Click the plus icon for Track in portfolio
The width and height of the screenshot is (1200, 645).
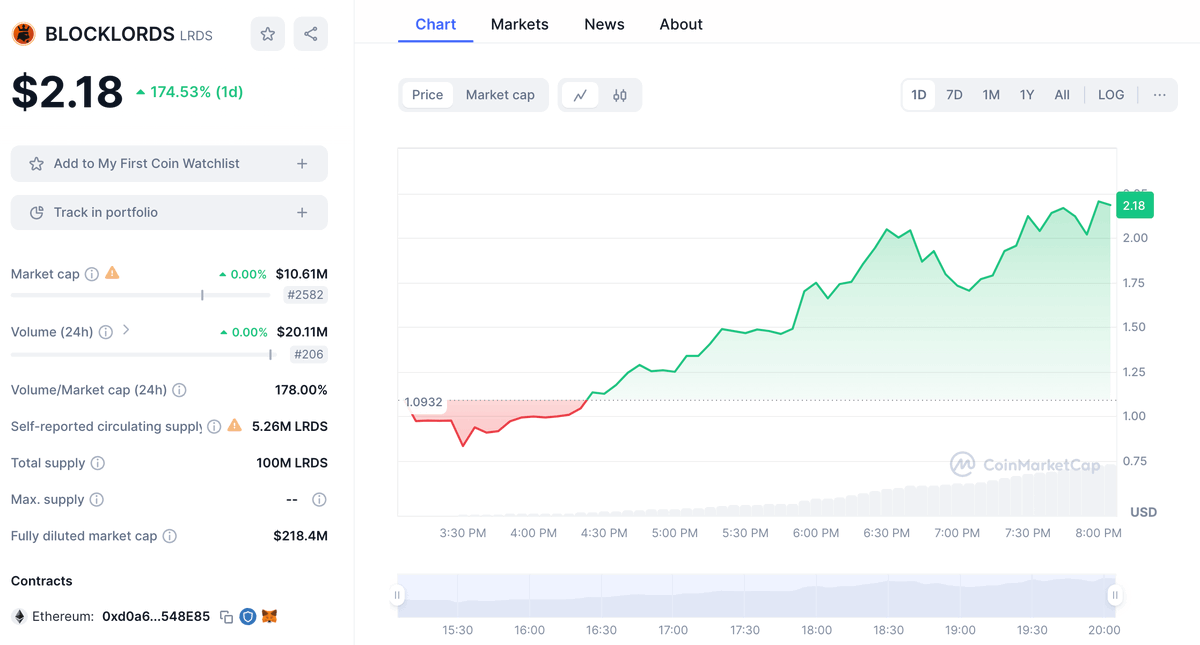pos(302,213)
